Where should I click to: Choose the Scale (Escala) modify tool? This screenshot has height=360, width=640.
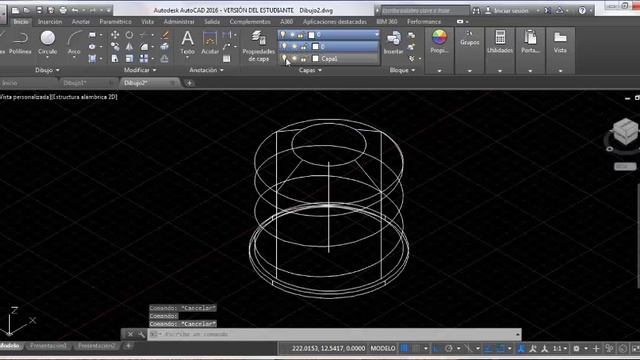click(x=129, y=59)
